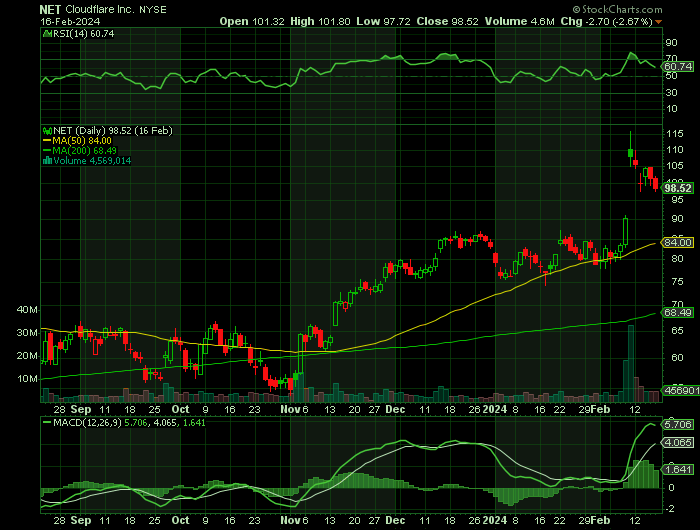The width and height of the screenshot is (700, 530).
Task: Click the 84.00 moving average axis tag
Action: tap(678, 242)
